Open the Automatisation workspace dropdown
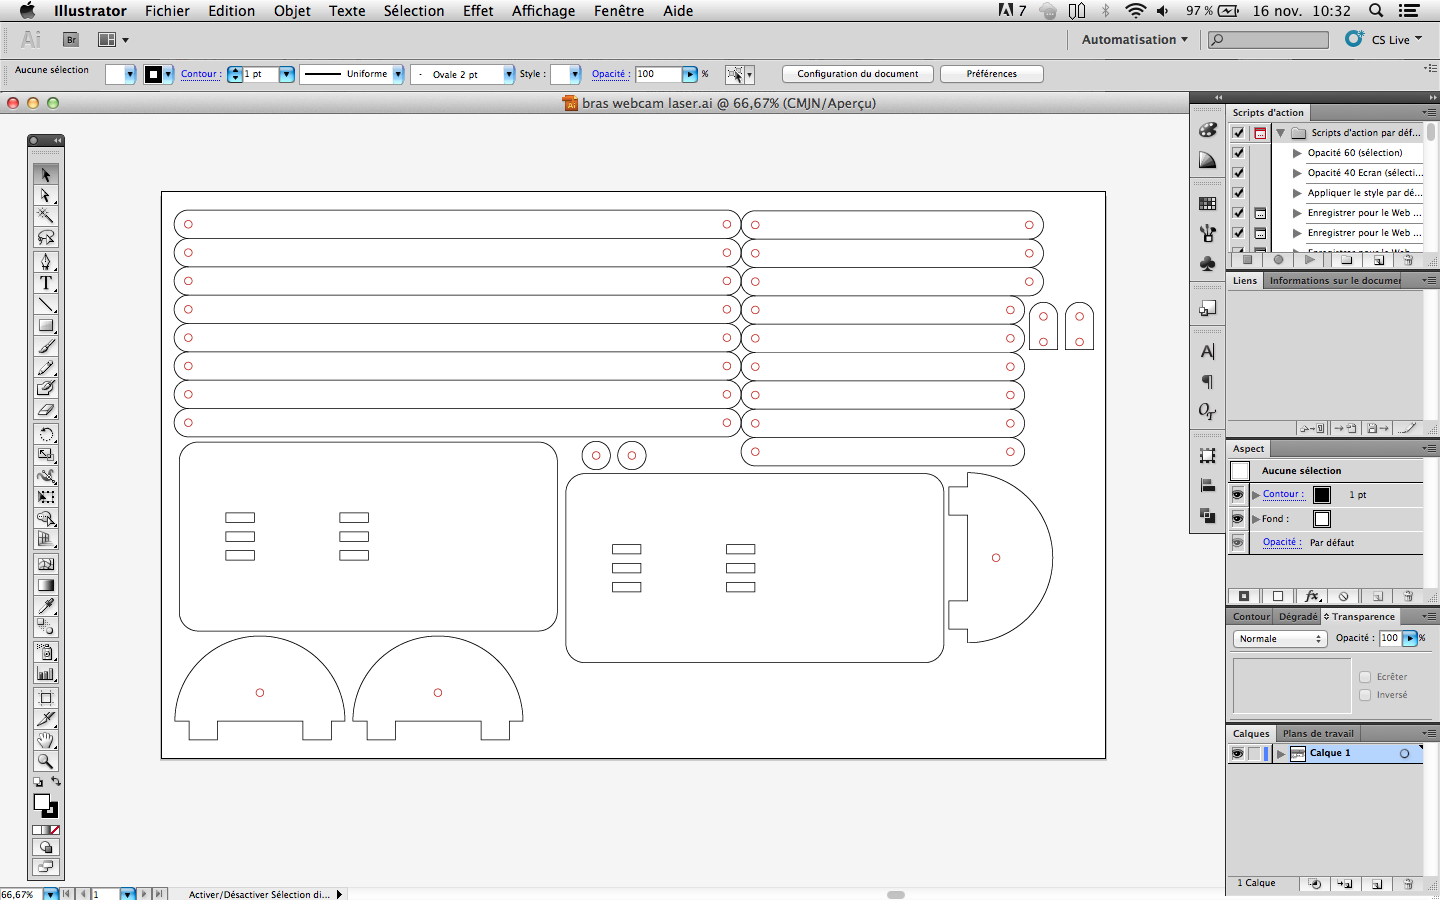The image size is (1440, 900). click(x=1135, y=40)
